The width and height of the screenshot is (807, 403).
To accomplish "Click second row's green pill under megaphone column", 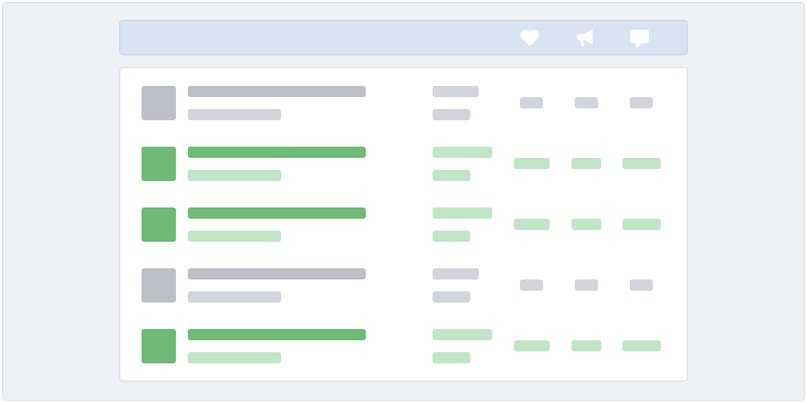I will point(586,164).
